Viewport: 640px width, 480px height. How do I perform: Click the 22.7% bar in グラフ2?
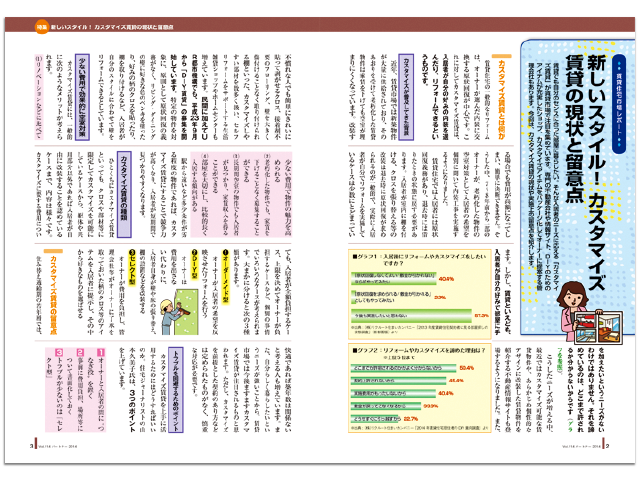(x=376, y=419)
